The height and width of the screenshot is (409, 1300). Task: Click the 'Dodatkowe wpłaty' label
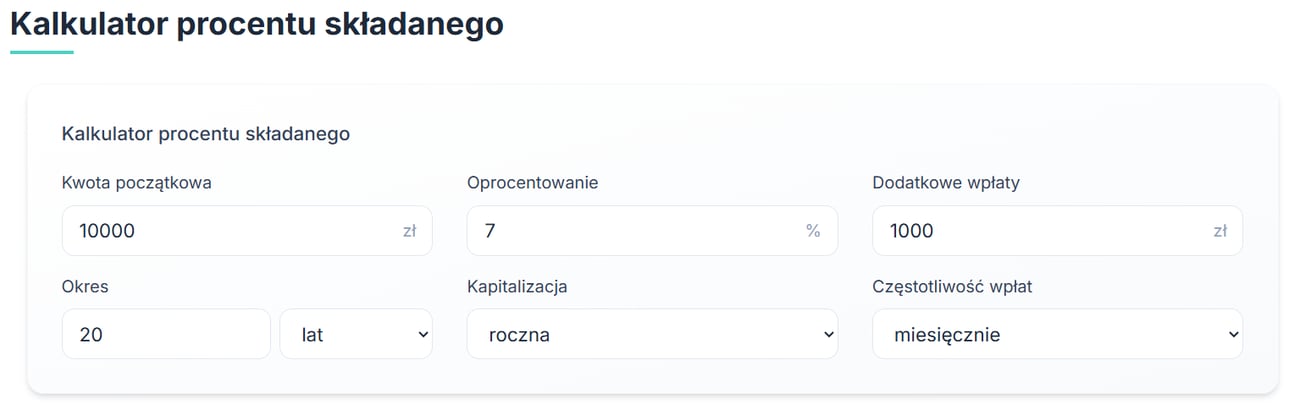945,183
